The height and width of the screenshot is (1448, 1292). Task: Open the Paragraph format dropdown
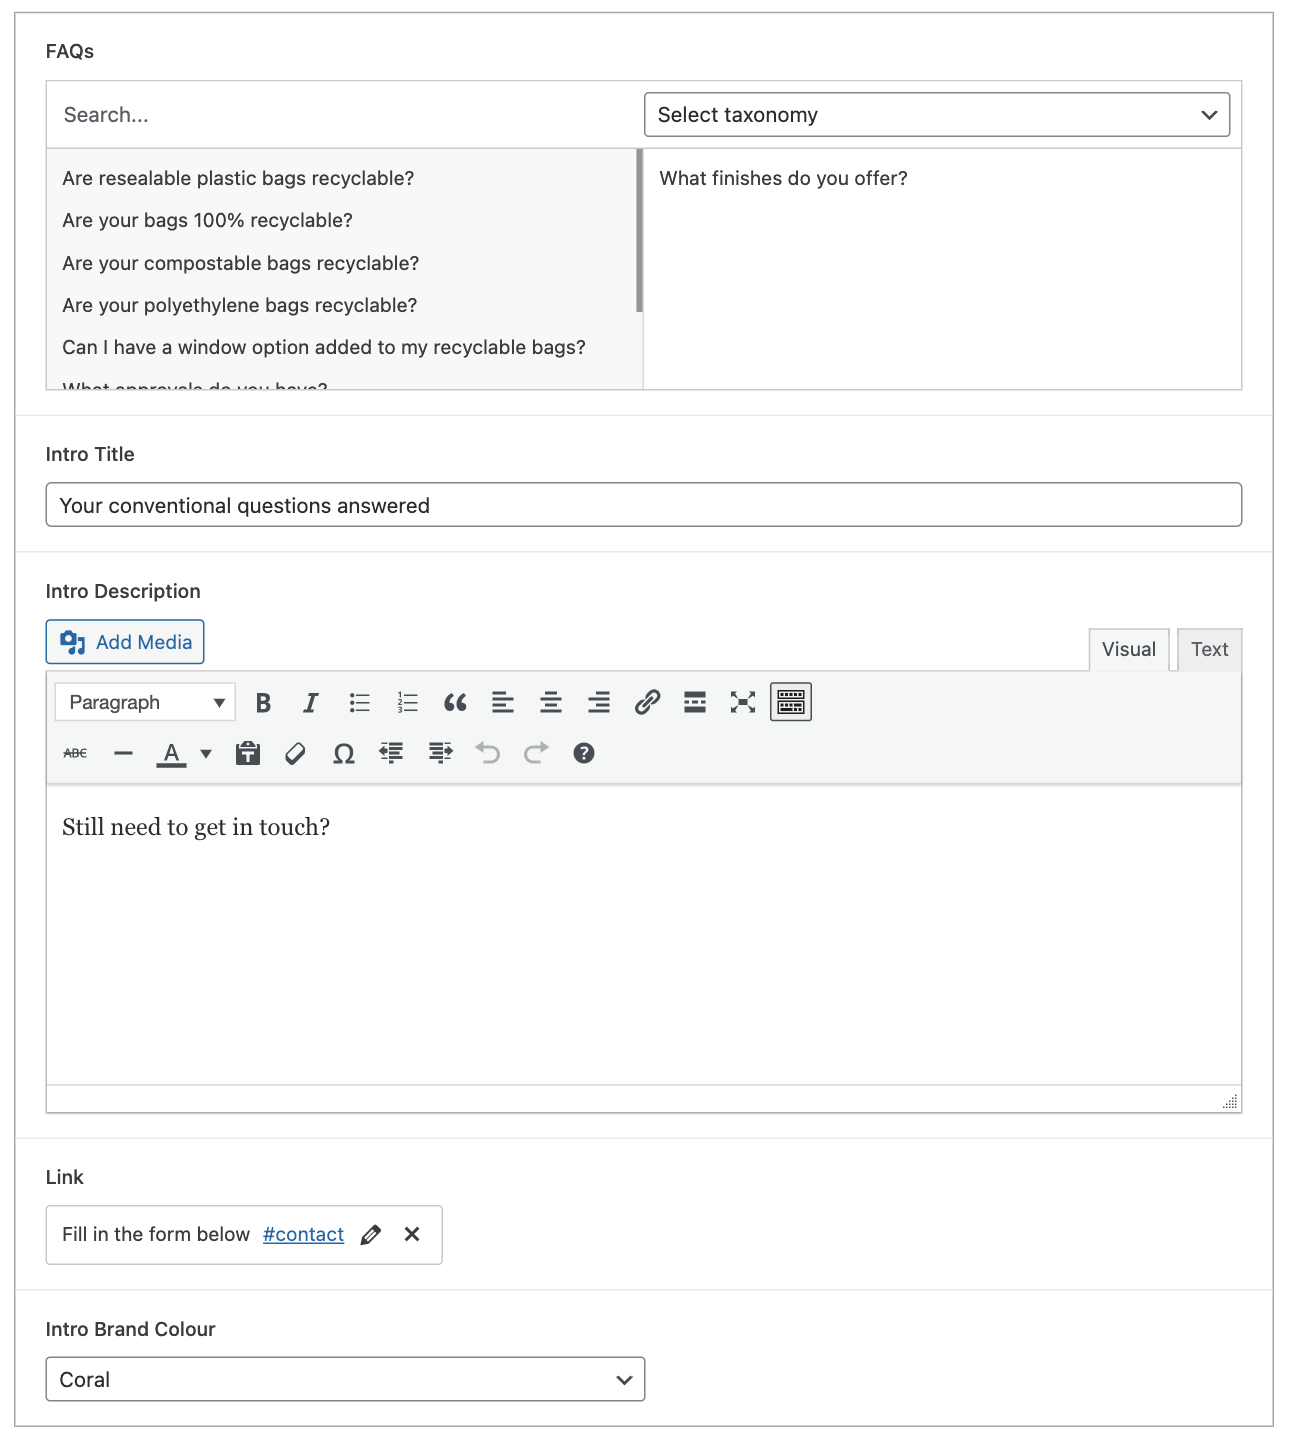(145, 703)
